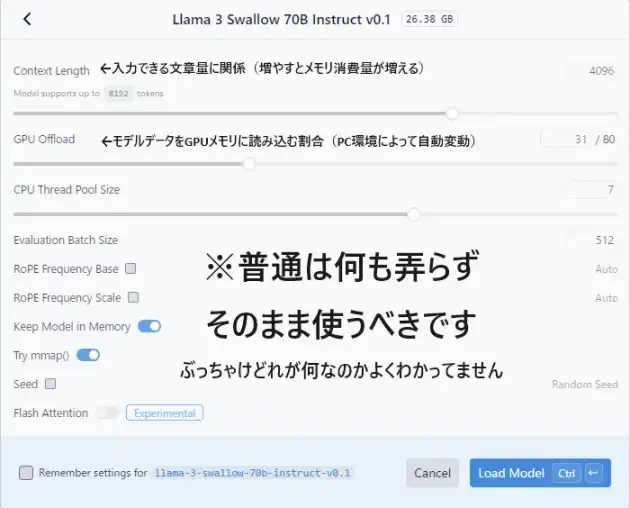The image size is (630, 508).
Task: Enable the RoPE Frequency Base checkbox
Action: [131, 268]
